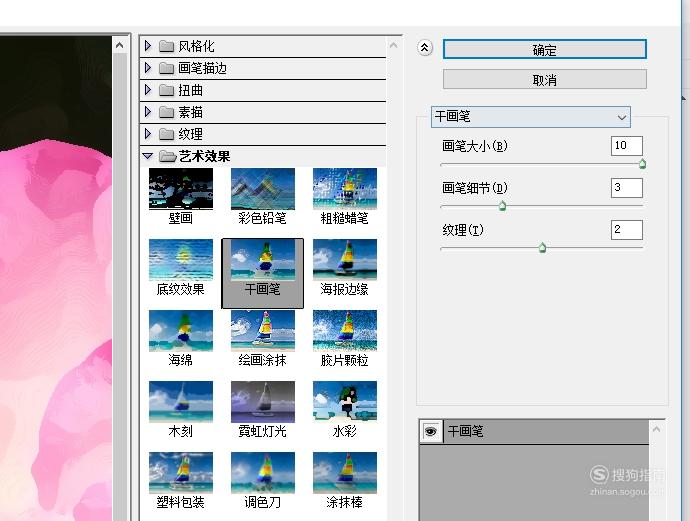Collapse the filter gallery with the double-chevron button
690x521 pixels.
(425, 48)
